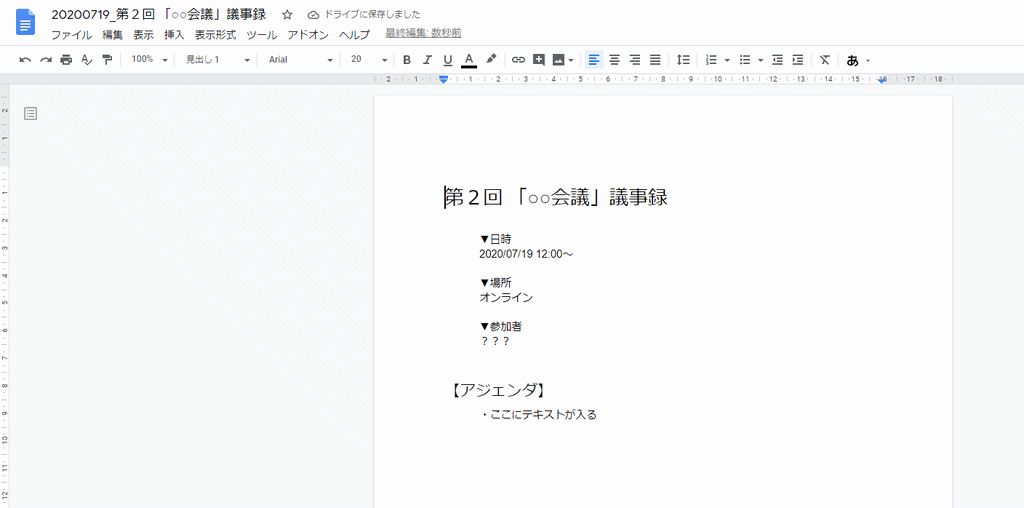
Task: Star the document with the star icon
Action: [x=287, y=15]
